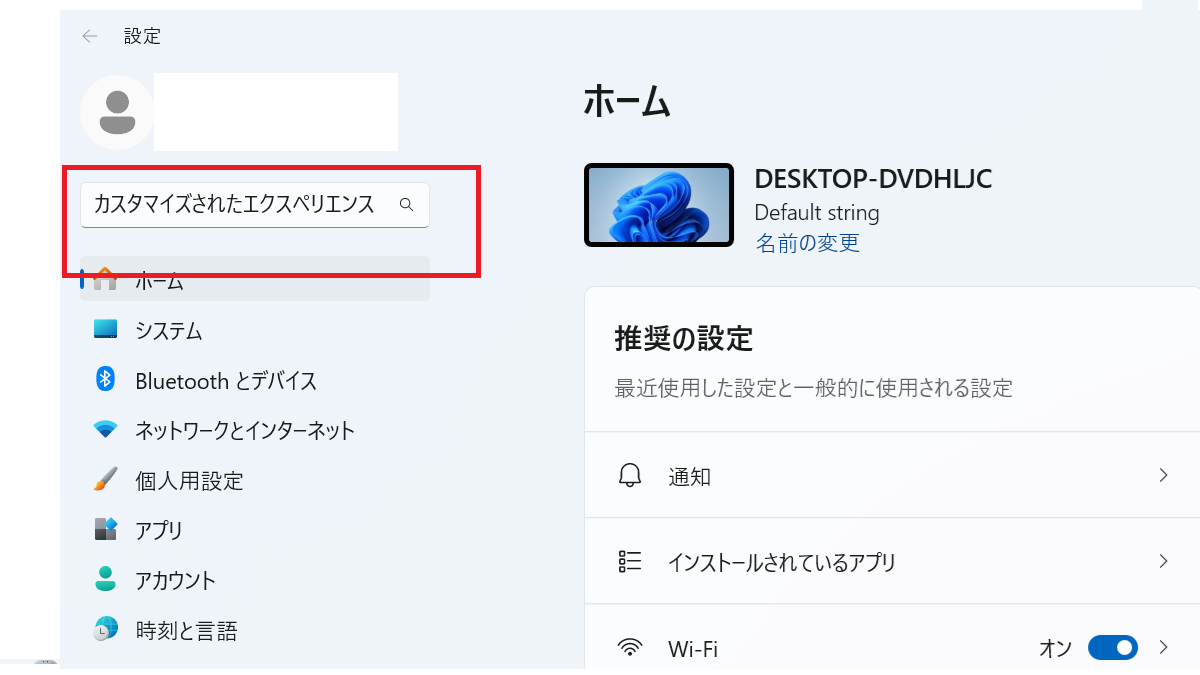The width and height of the screenshot is (1200, 675).
Task: Click the search field containing カスタマイズされたエクスペリエンス
Action: coord(255,204)
